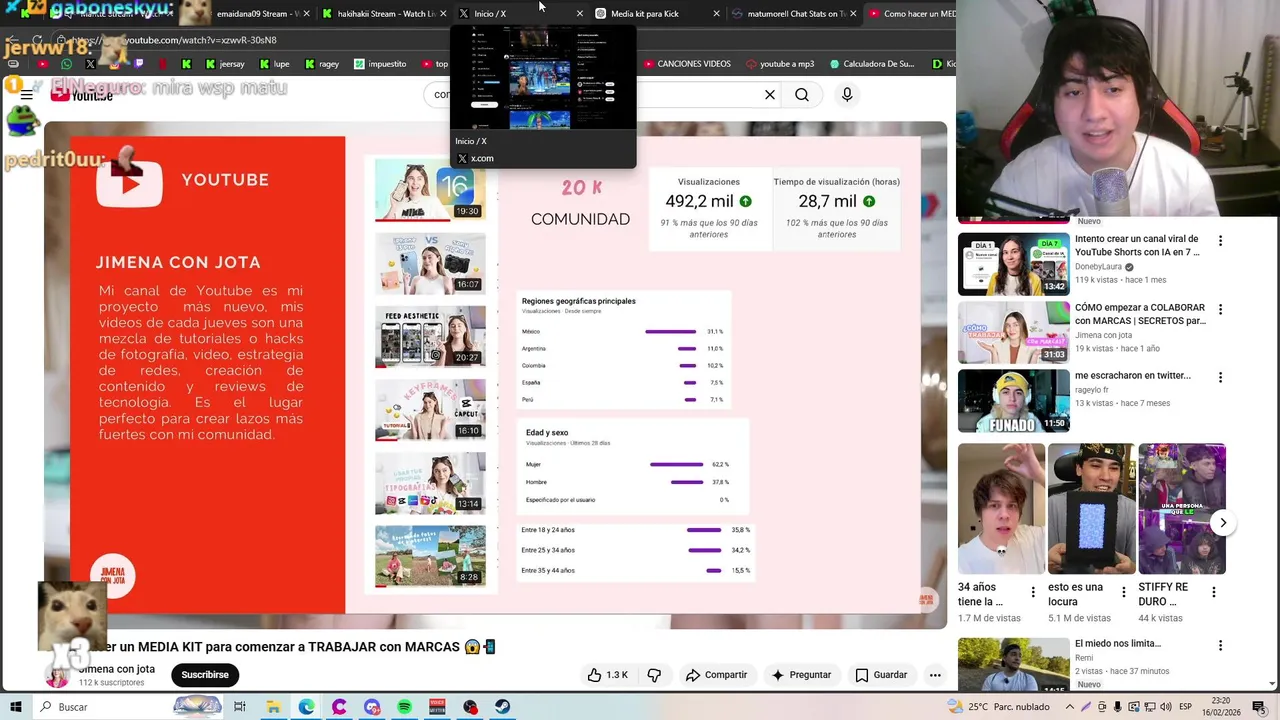Advance the Shorts shelf with the right arrow

[x=1223, y=523]
